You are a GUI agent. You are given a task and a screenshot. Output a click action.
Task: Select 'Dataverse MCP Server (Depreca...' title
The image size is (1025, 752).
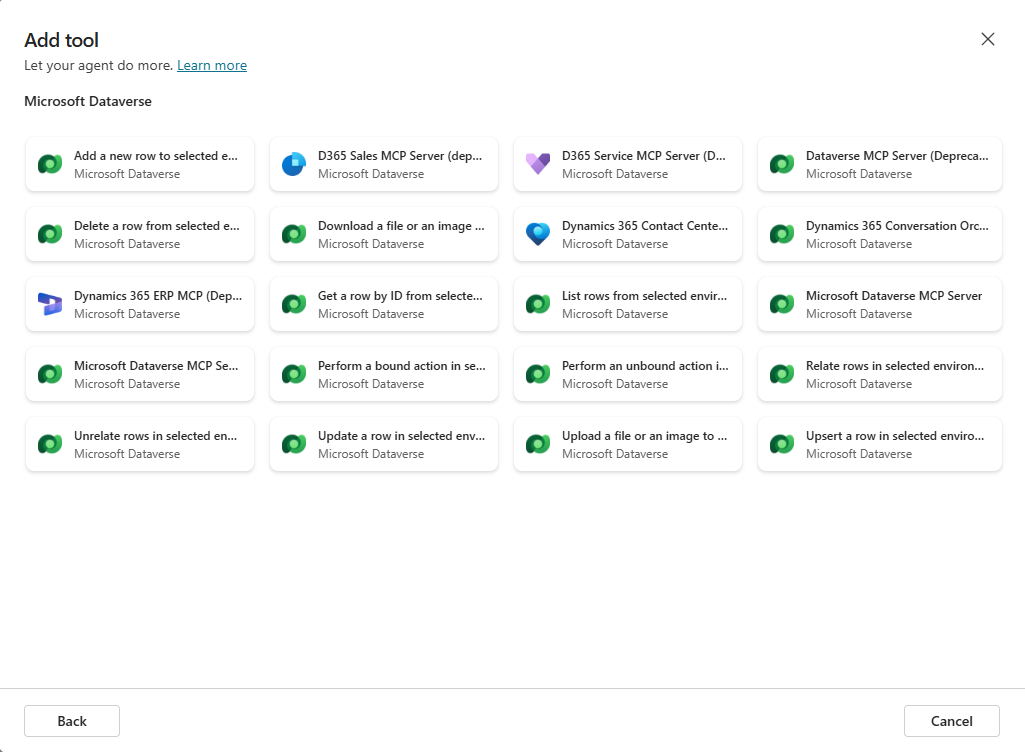[897, 156]
